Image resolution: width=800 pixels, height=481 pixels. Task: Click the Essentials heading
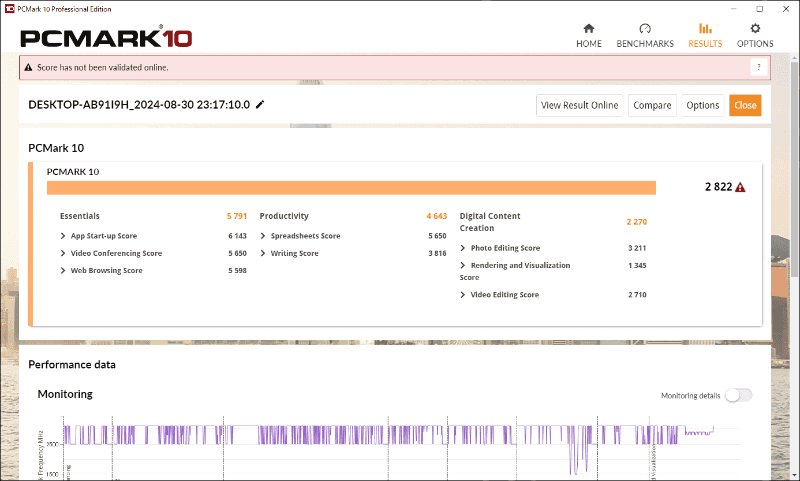pyautogui.click(x=80, y=216)
